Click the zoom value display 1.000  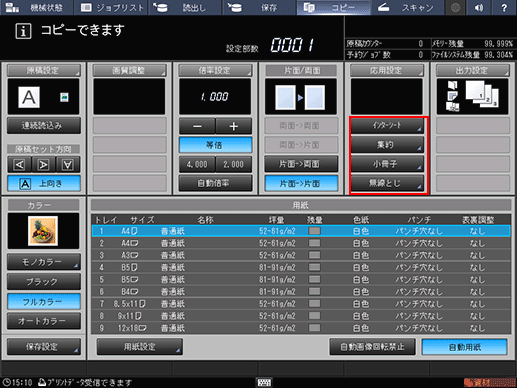(215, 97)
